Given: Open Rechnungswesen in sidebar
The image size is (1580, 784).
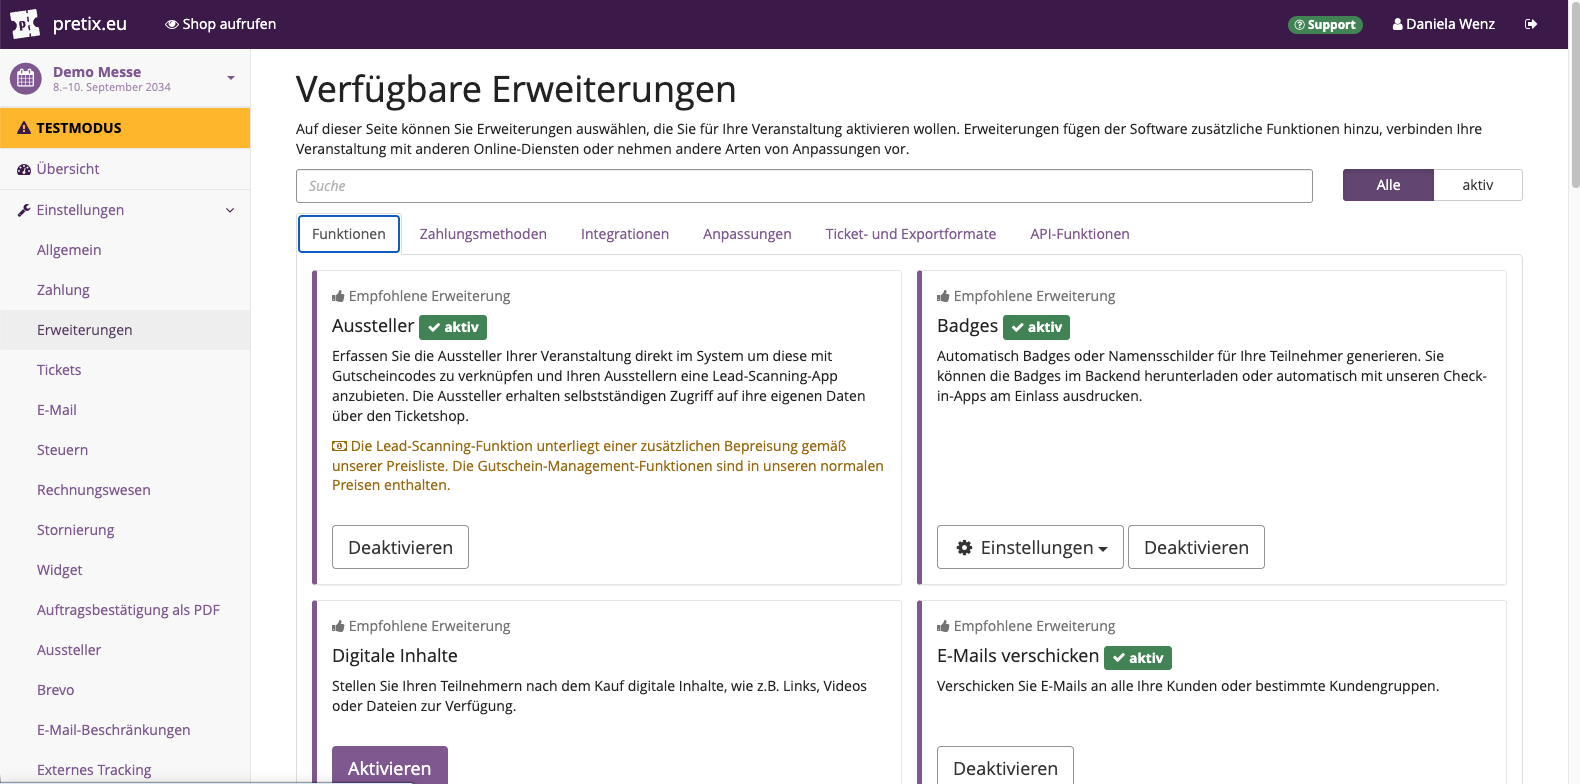Looking at the screenshot, I should point(125,490).
